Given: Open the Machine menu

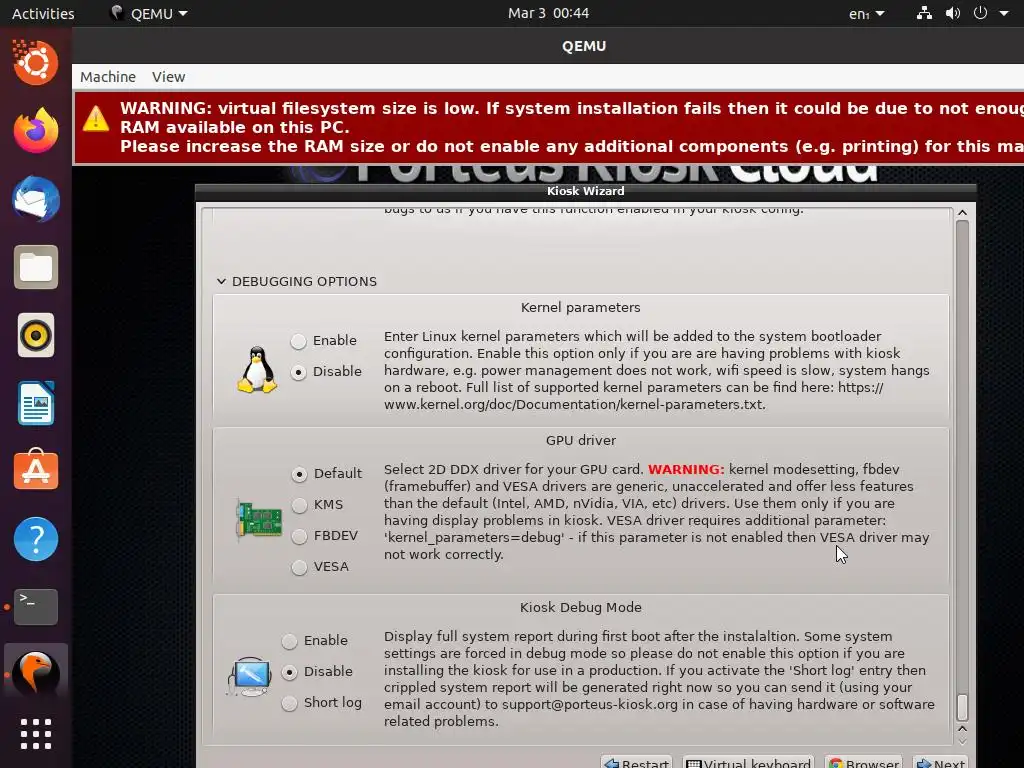Looking at the screenshot, I should coord(108,77).
